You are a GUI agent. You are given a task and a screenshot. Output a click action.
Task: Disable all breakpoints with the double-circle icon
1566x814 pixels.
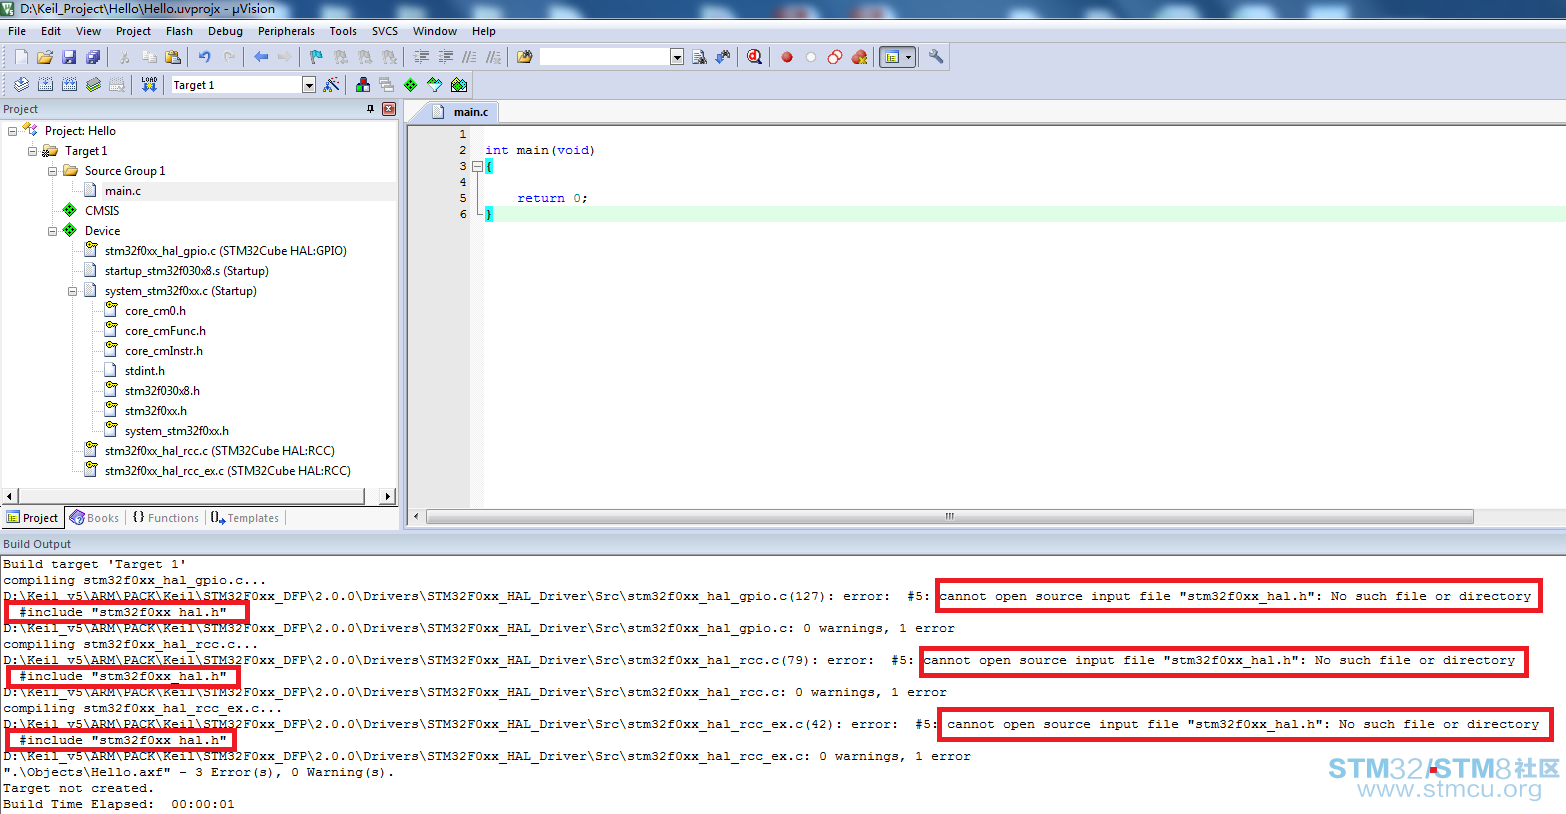coord(835,57)
